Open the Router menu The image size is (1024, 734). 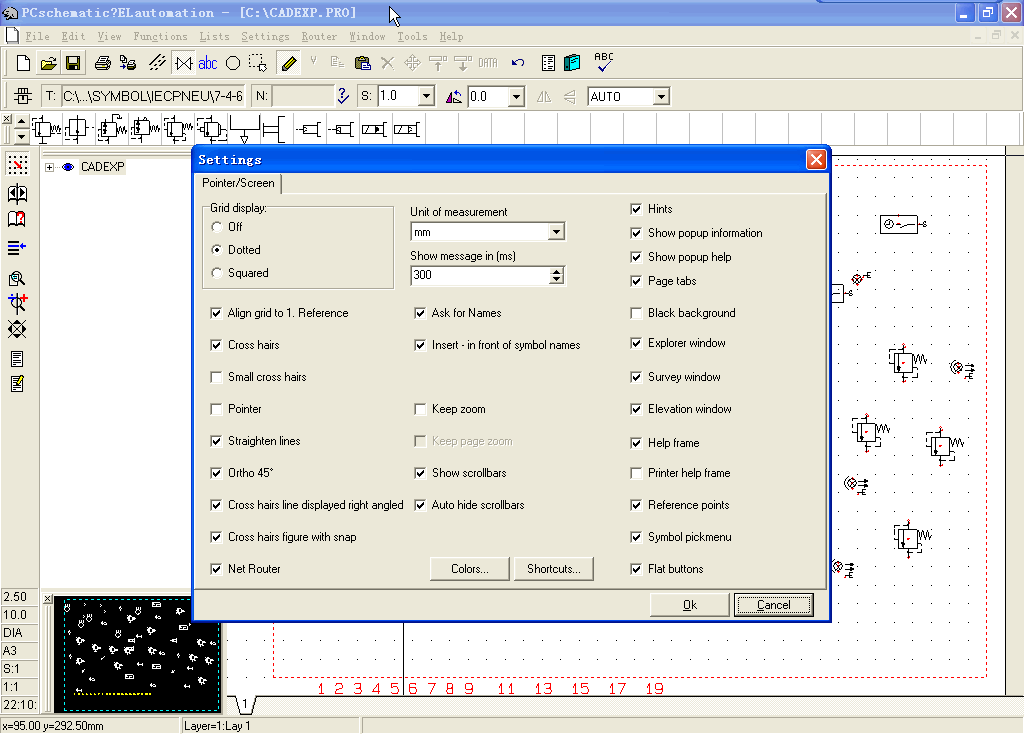pyautogui.click(x=319, y=37)
